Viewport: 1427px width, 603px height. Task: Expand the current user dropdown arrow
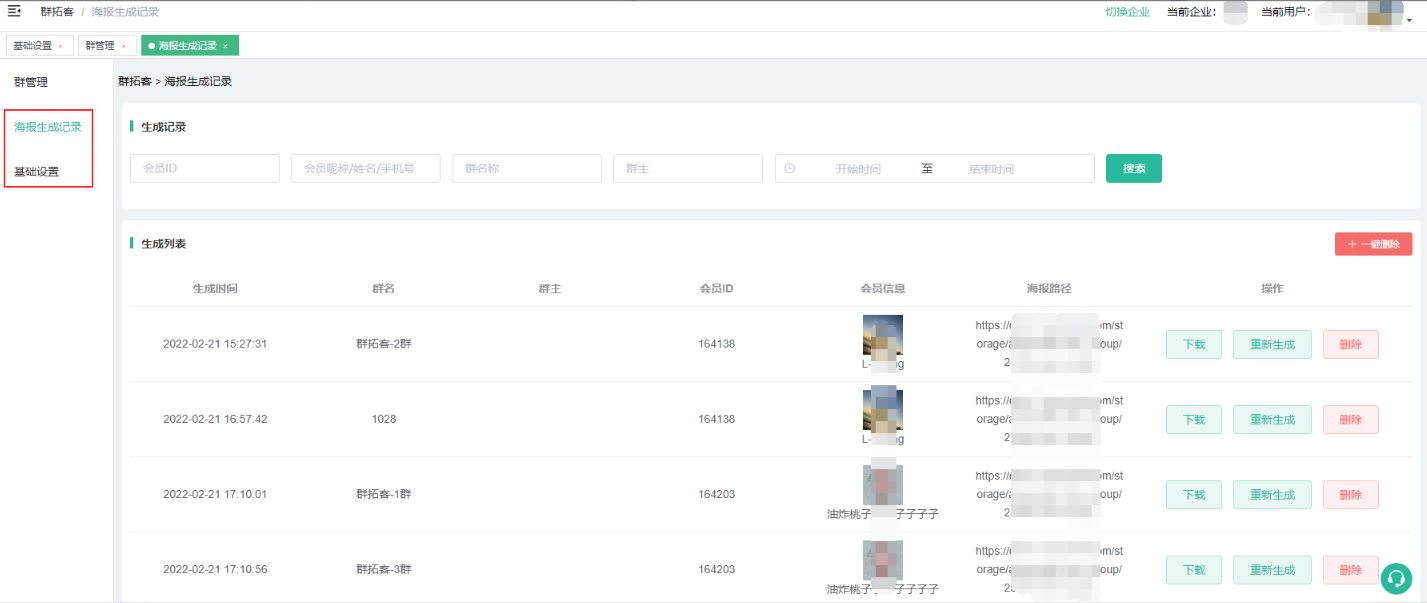[x=1409, y=19]
